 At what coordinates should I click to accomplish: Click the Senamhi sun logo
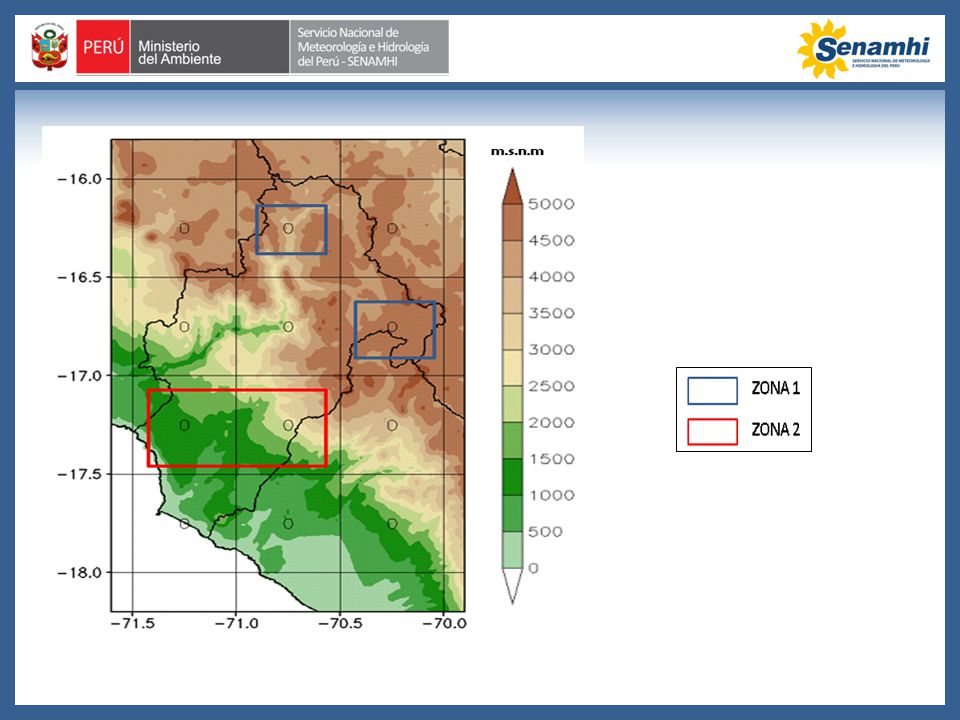pos(863,48)
